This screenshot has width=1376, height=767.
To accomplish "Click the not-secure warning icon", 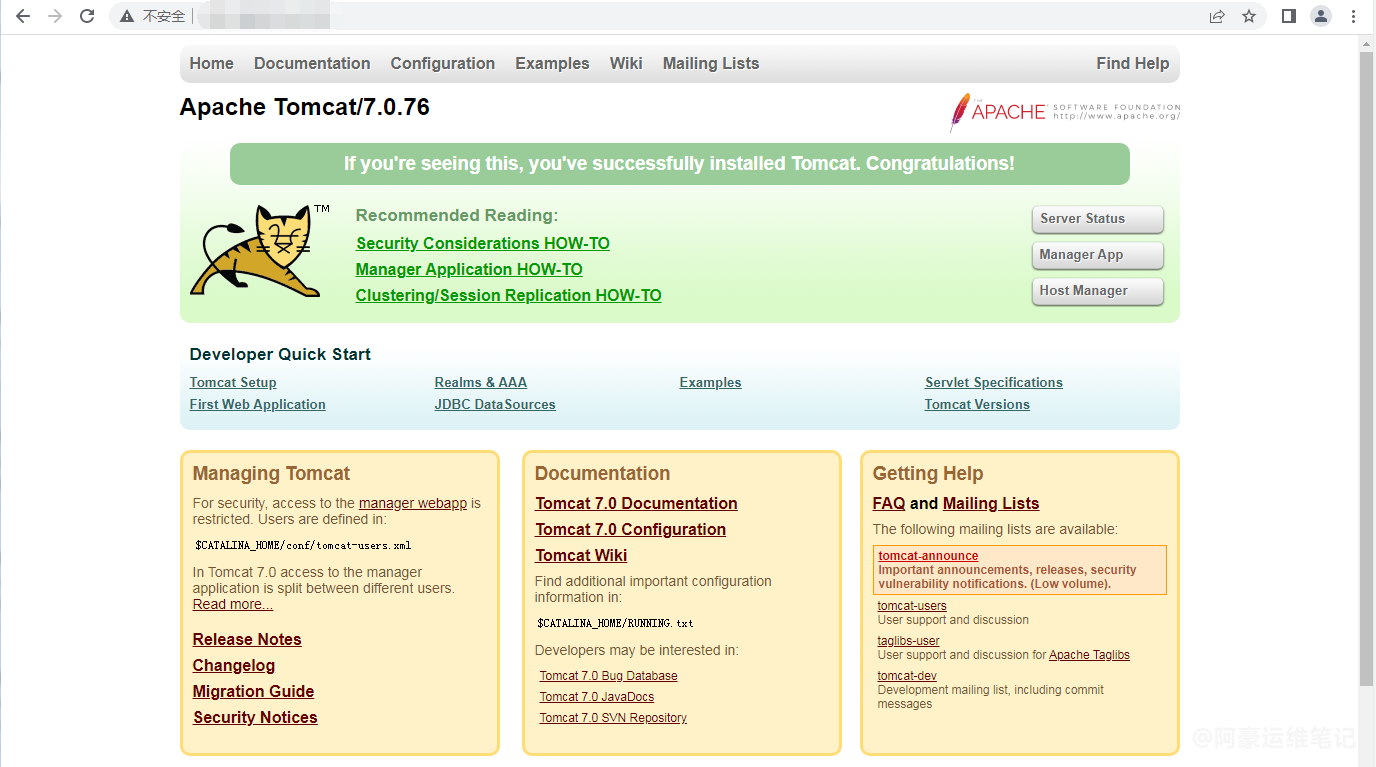I will [127, 16].
